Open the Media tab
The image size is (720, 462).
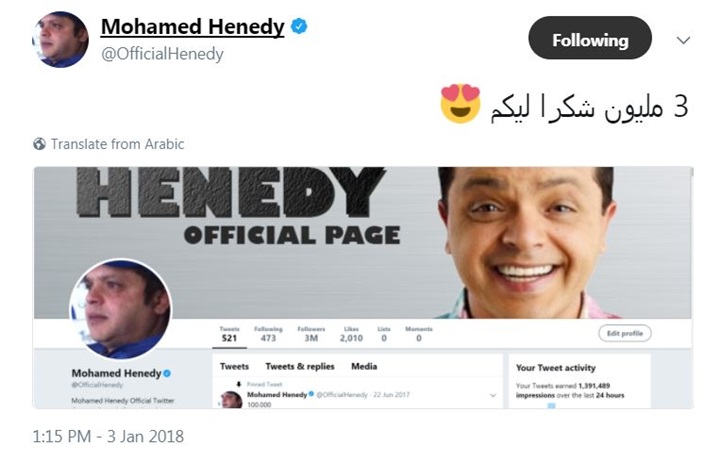pos(364,366)
